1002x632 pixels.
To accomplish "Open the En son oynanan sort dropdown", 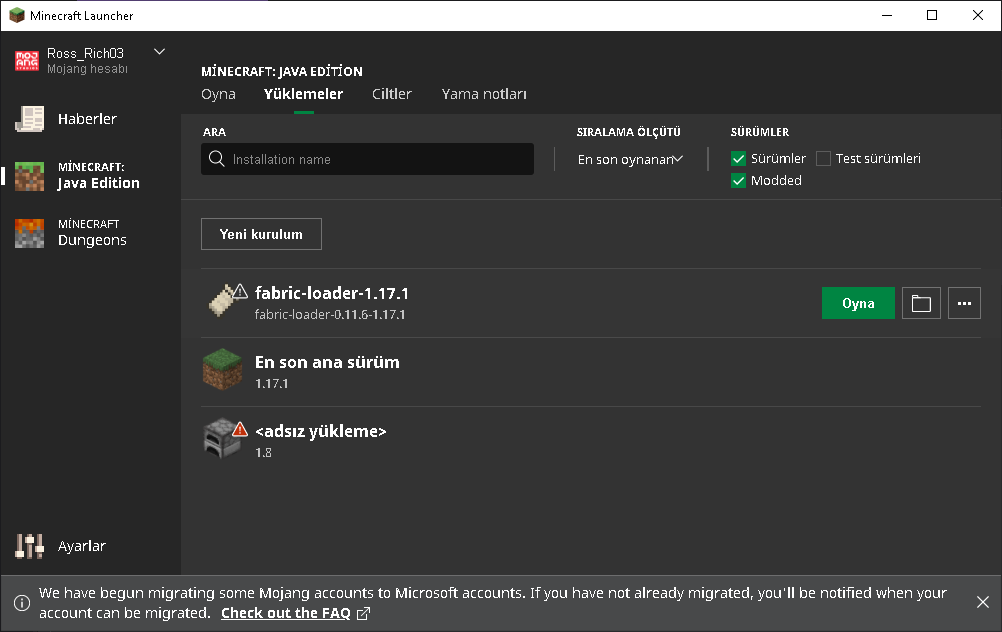I will 629,159.
